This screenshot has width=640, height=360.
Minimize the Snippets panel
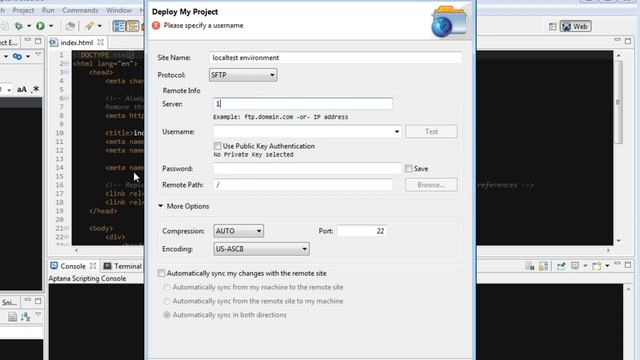tap(27, 300)
